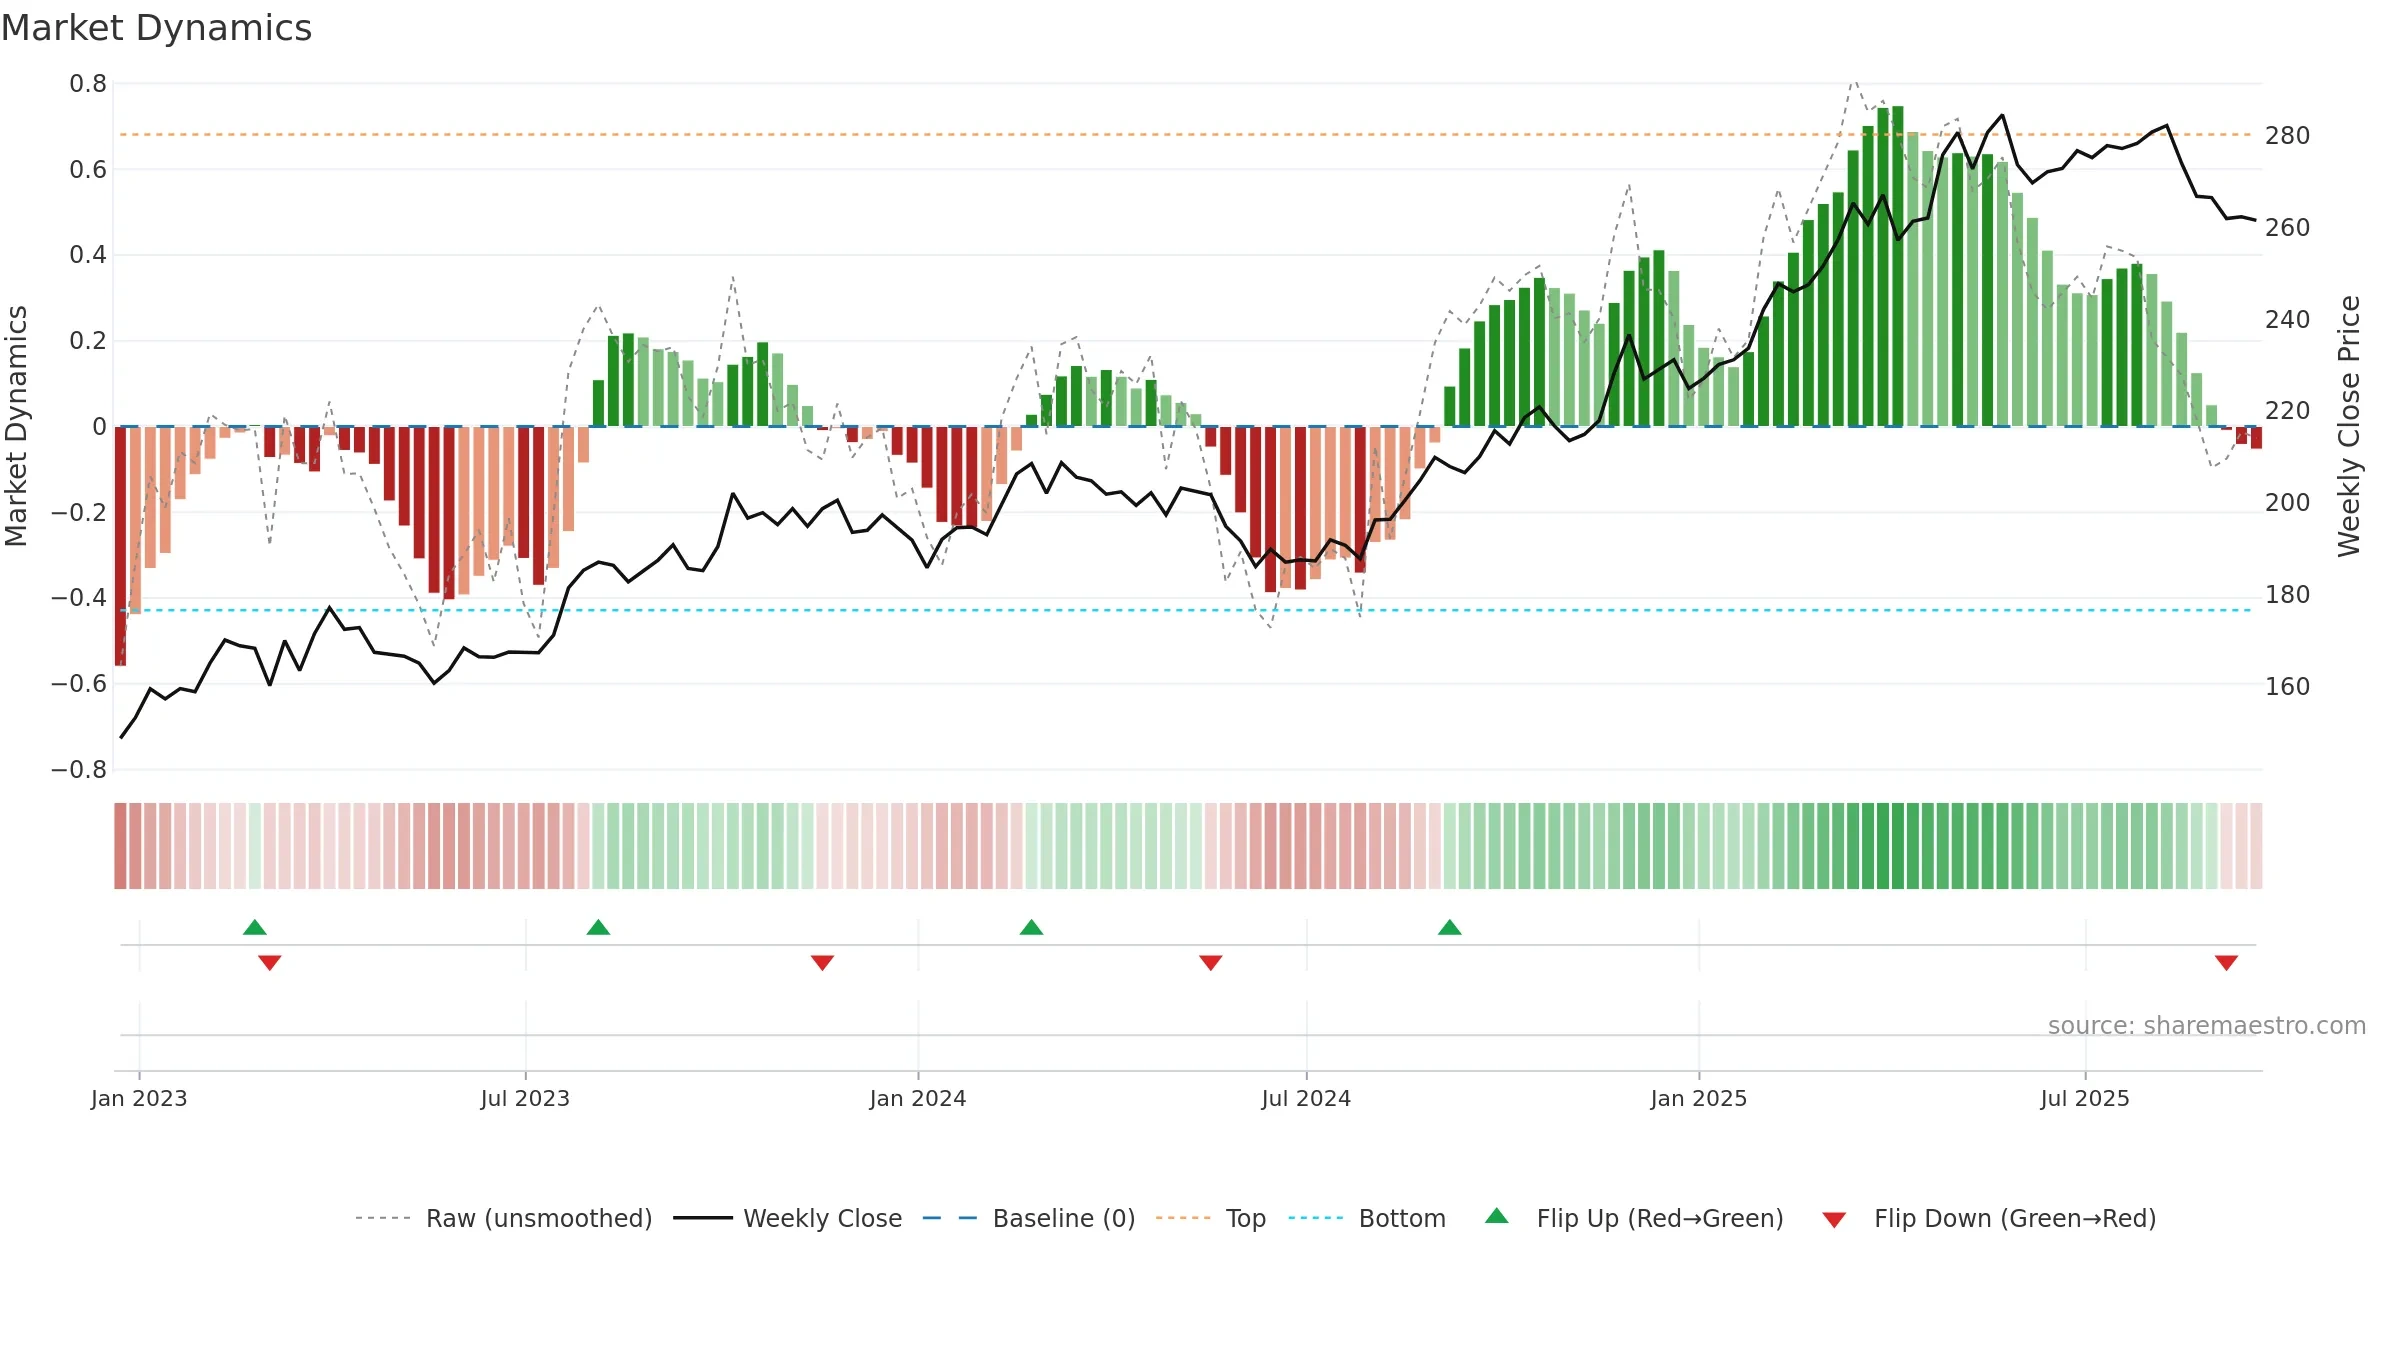
Task: Click the Jan 2025 x-axis label
Action: pyautogui.click(x=1699, y=1098)
